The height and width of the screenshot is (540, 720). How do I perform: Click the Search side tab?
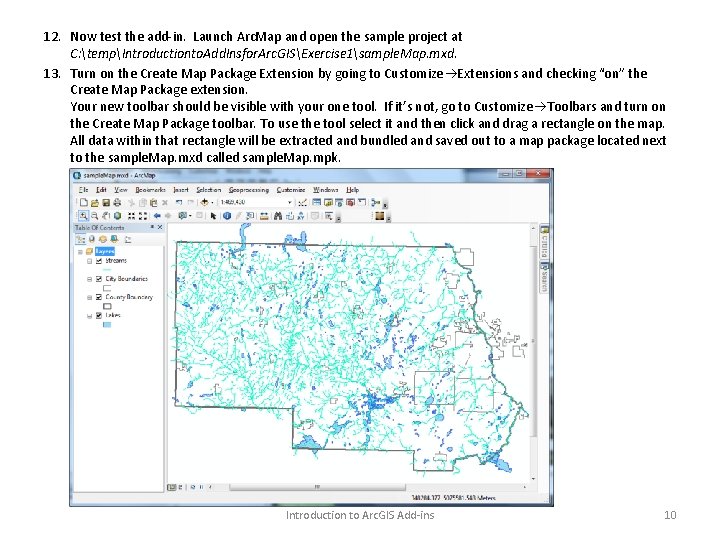(x=544, y=277)
